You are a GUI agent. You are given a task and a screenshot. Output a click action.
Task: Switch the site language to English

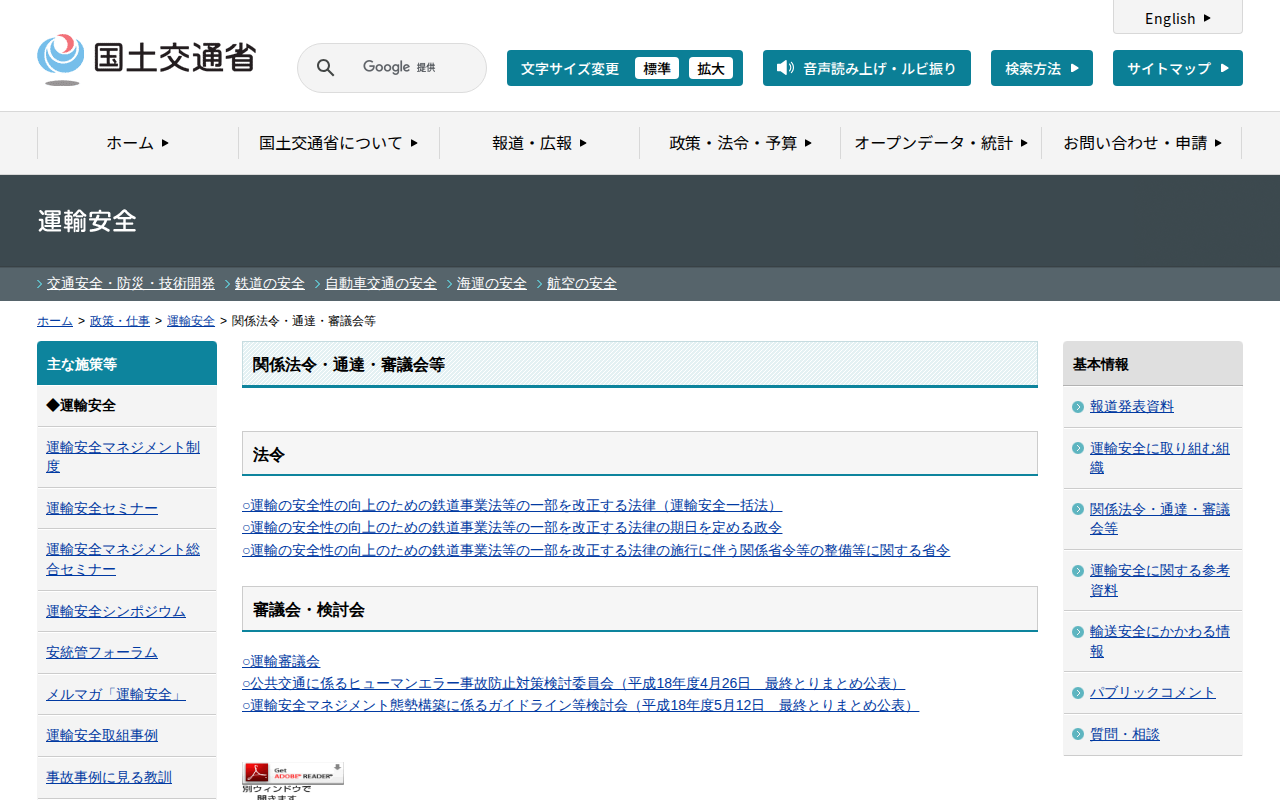point(1177,18)
